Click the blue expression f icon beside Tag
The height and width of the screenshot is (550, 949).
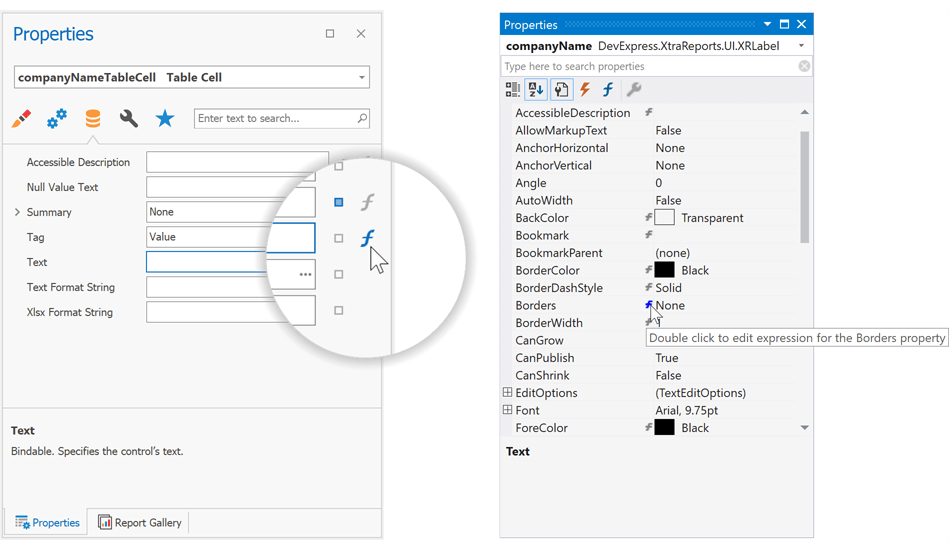pyautogui.click(x=367, y=238)
